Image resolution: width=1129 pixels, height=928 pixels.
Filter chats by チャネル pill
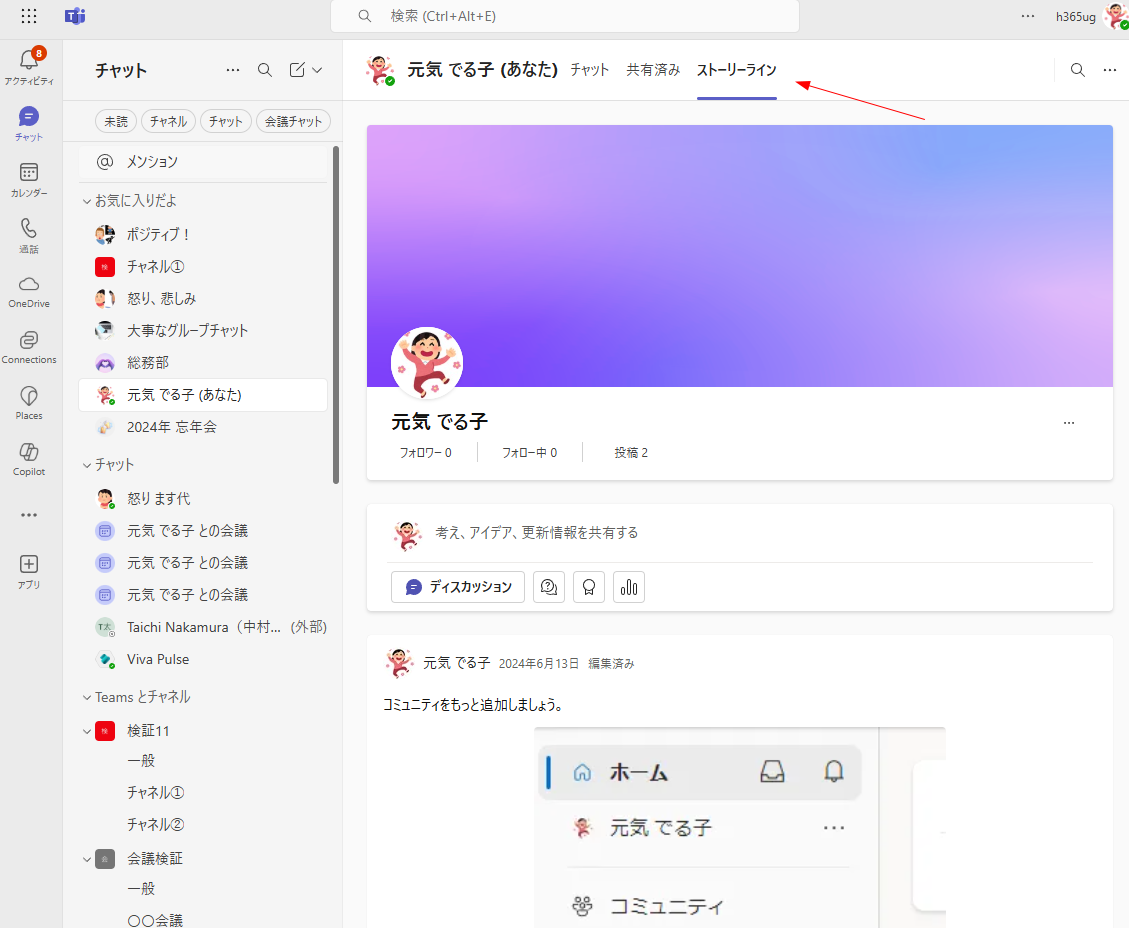pyautogui.click(x=168, y=121)
